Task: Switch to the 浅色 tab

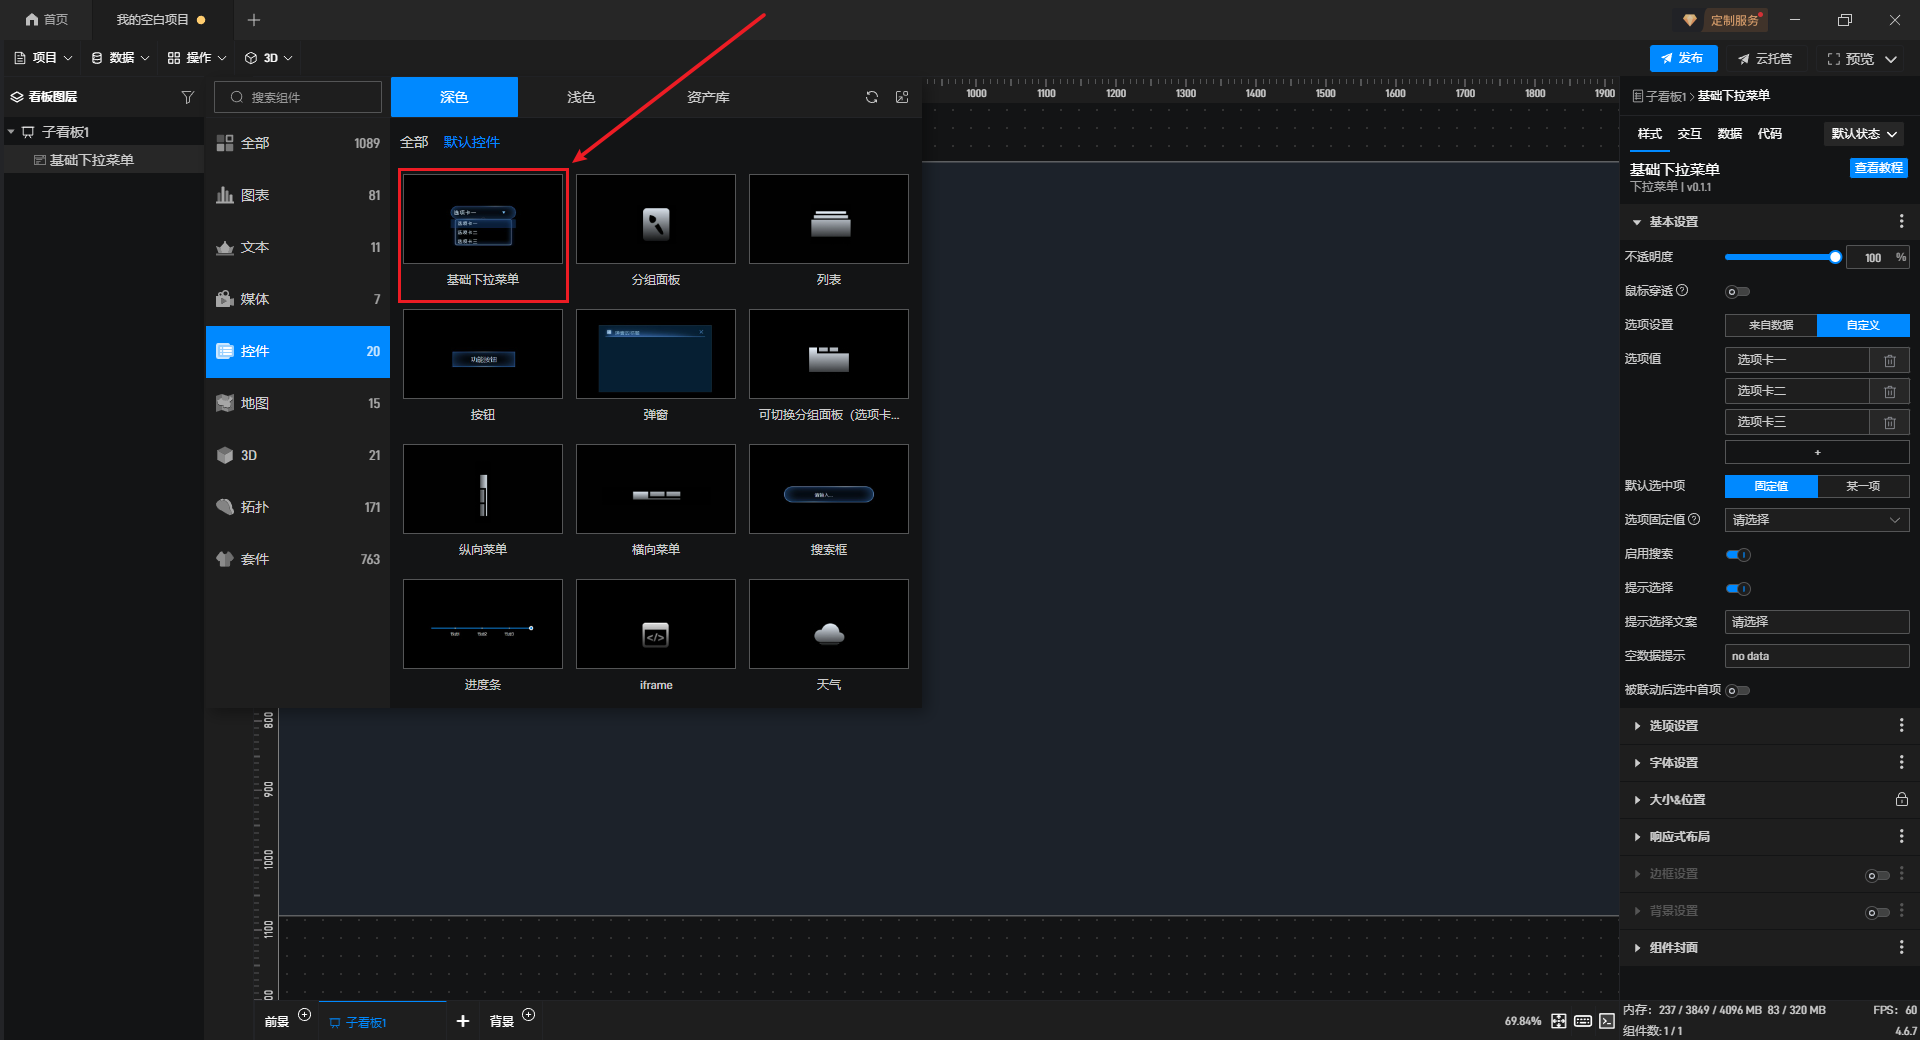Action: click(581, 97)
